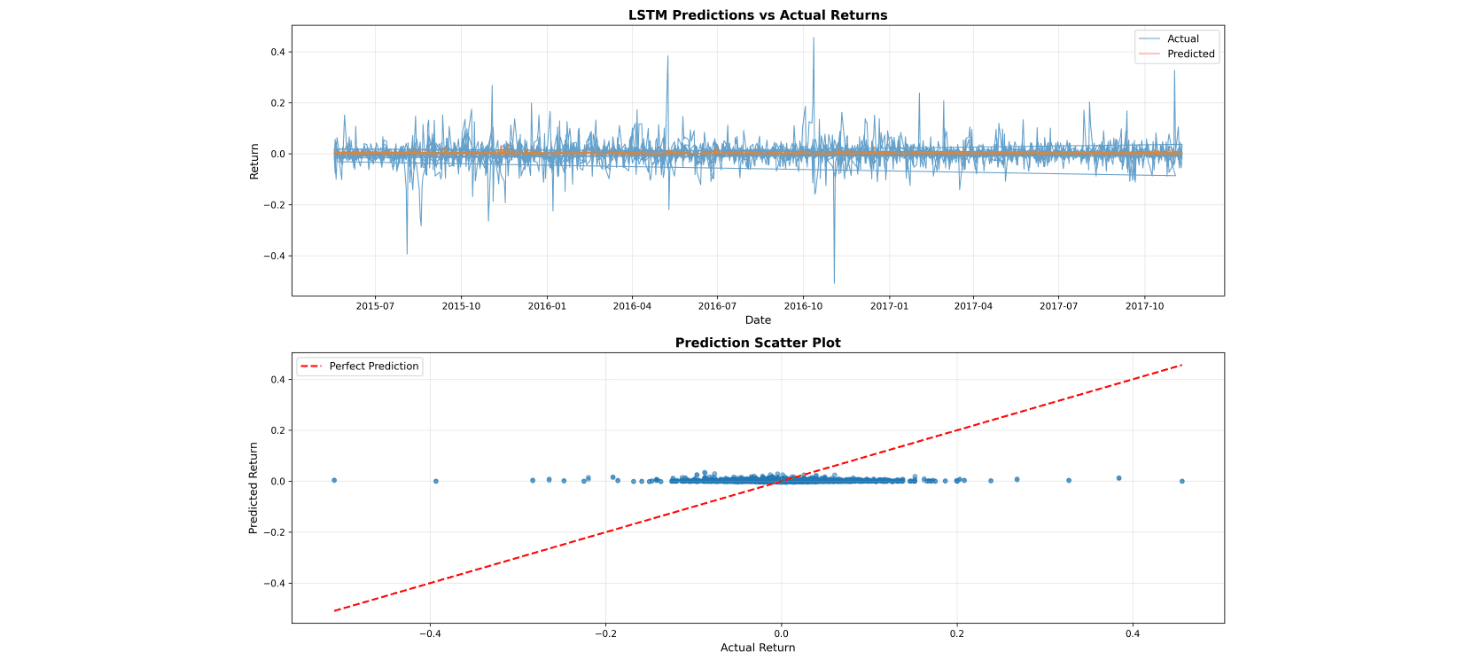Viewport: 1470px width, 661px height.
Task: Select the 2017-10 date tick label
Action: pos(1144,306)
